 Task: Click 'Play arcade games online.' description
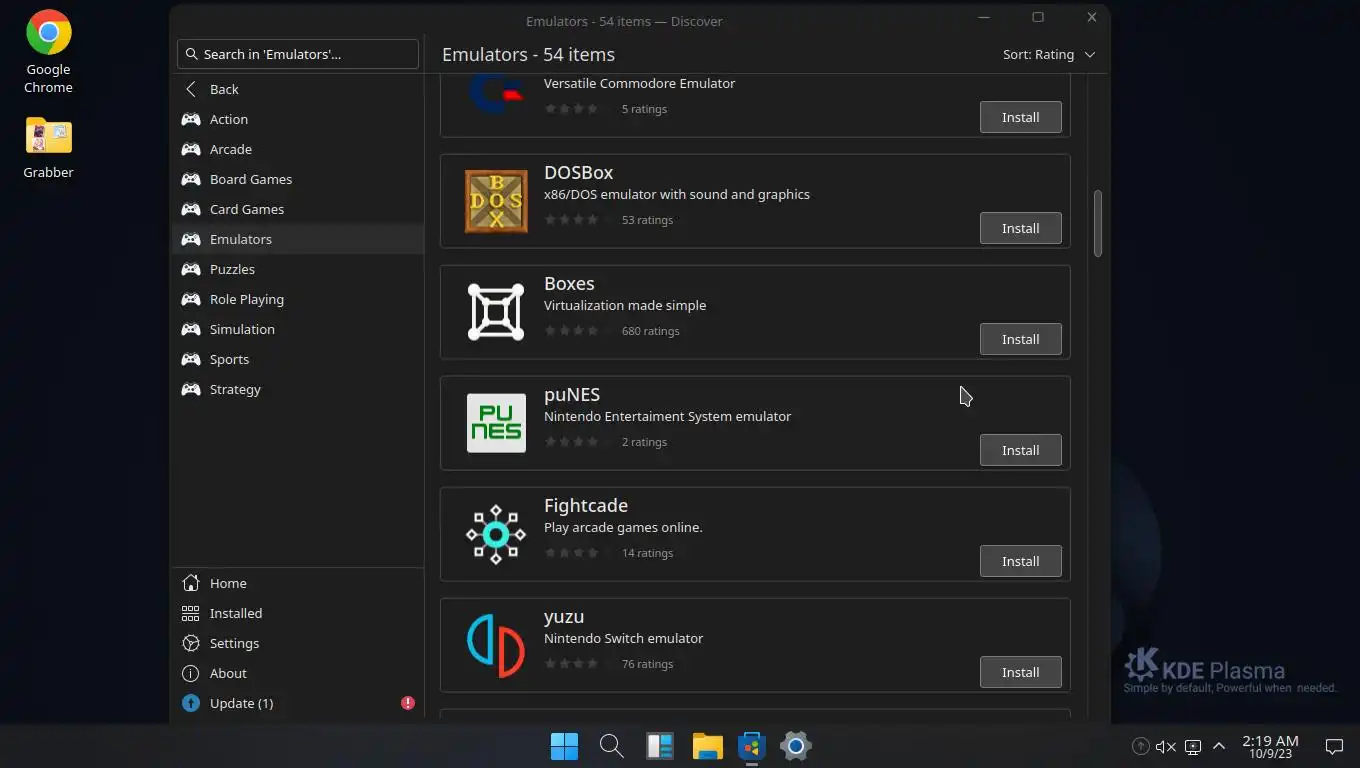[623, 527]
